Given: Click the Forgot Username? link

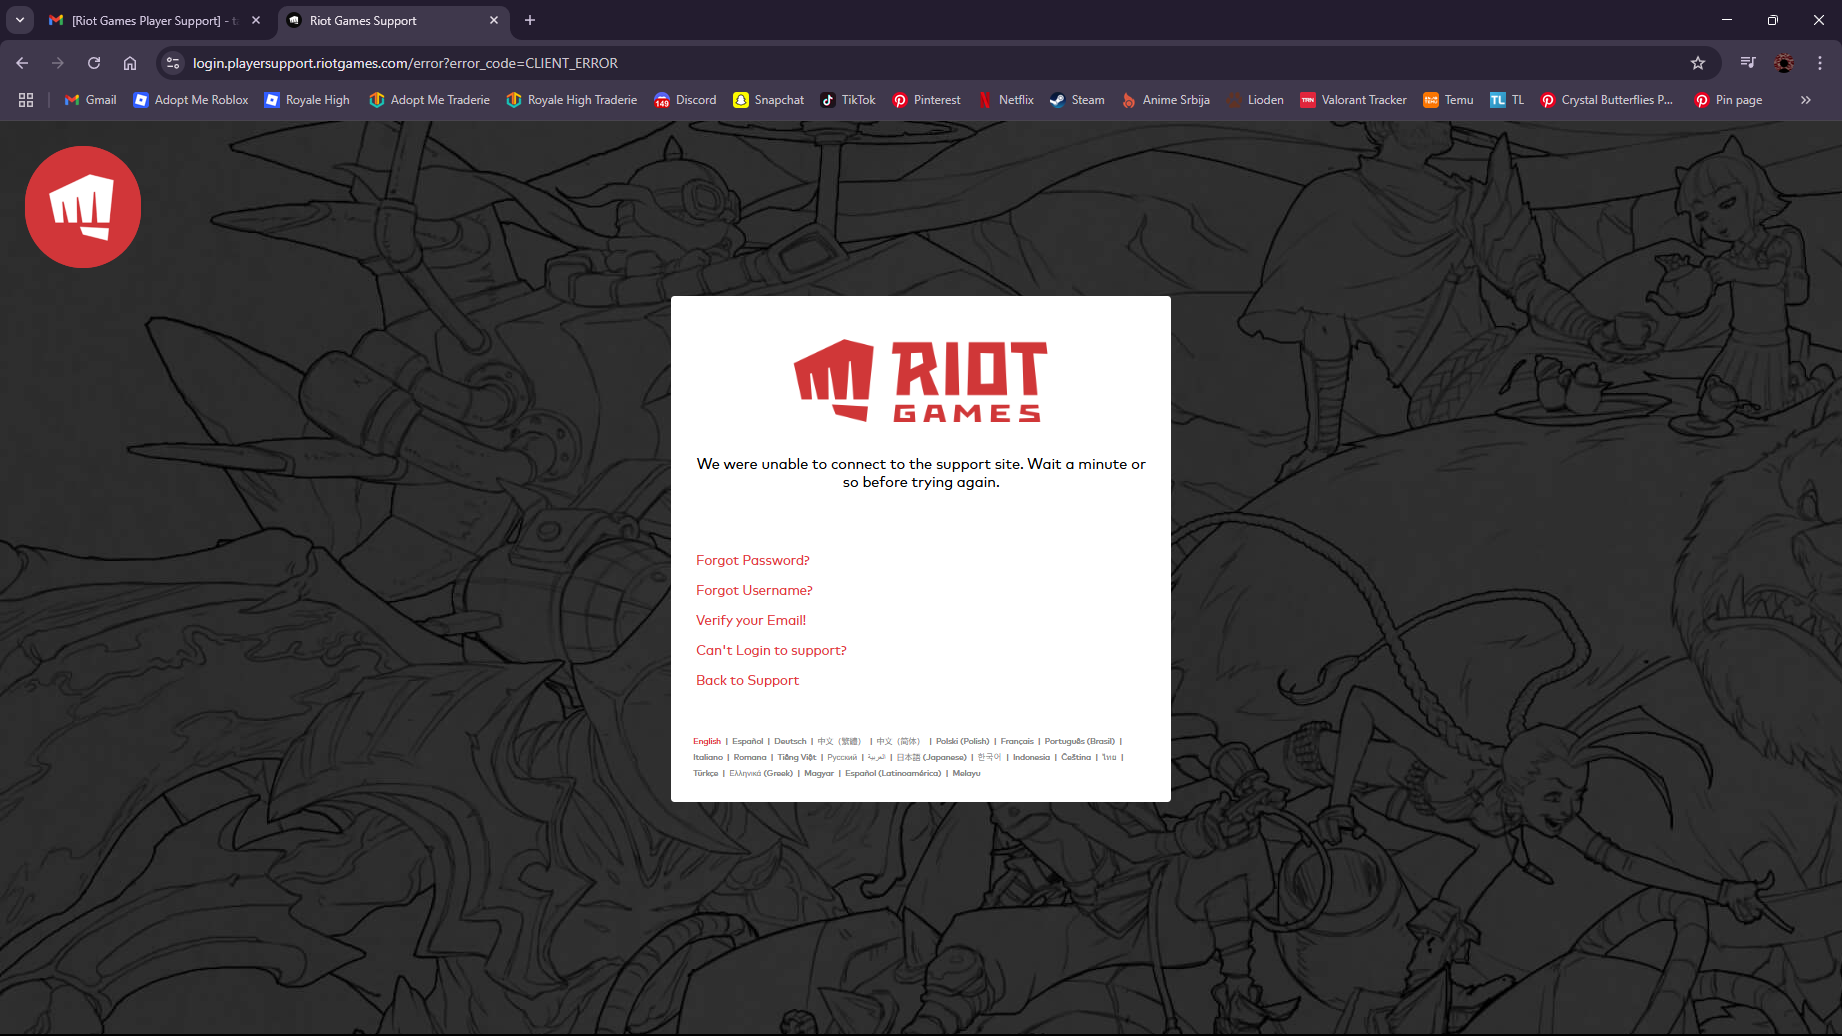Looking at the screenshot, I should pyautogui.click(x=754, y=590).
